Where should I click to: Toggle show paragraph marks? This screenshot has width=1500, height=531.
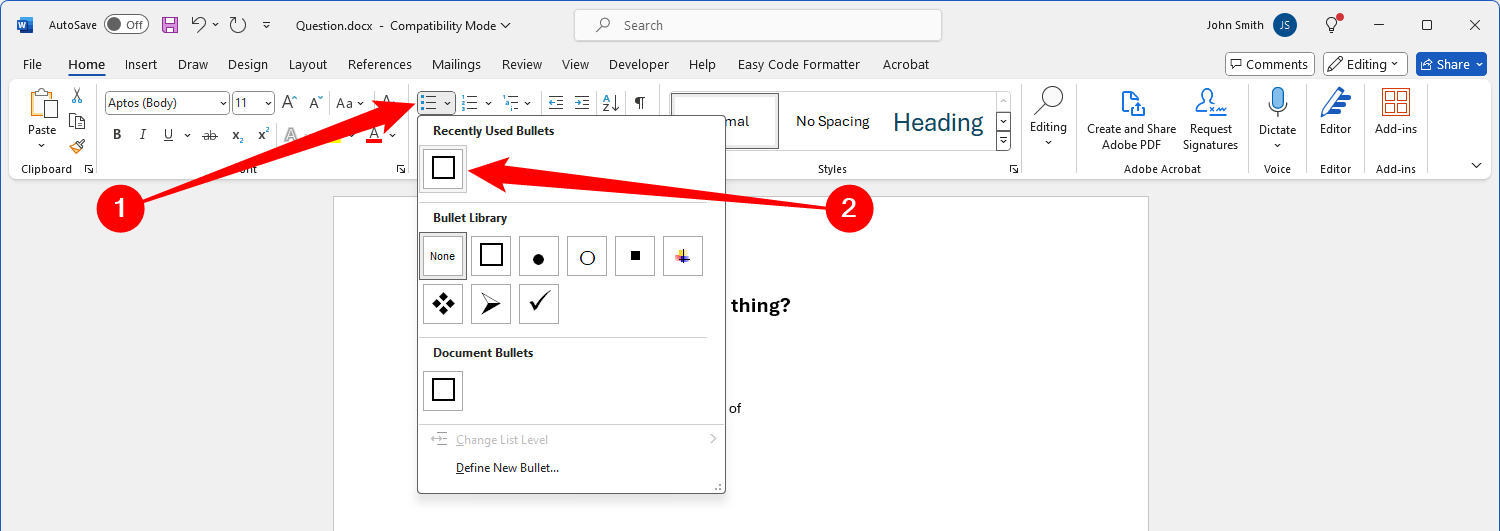click(x=640, y=103)
